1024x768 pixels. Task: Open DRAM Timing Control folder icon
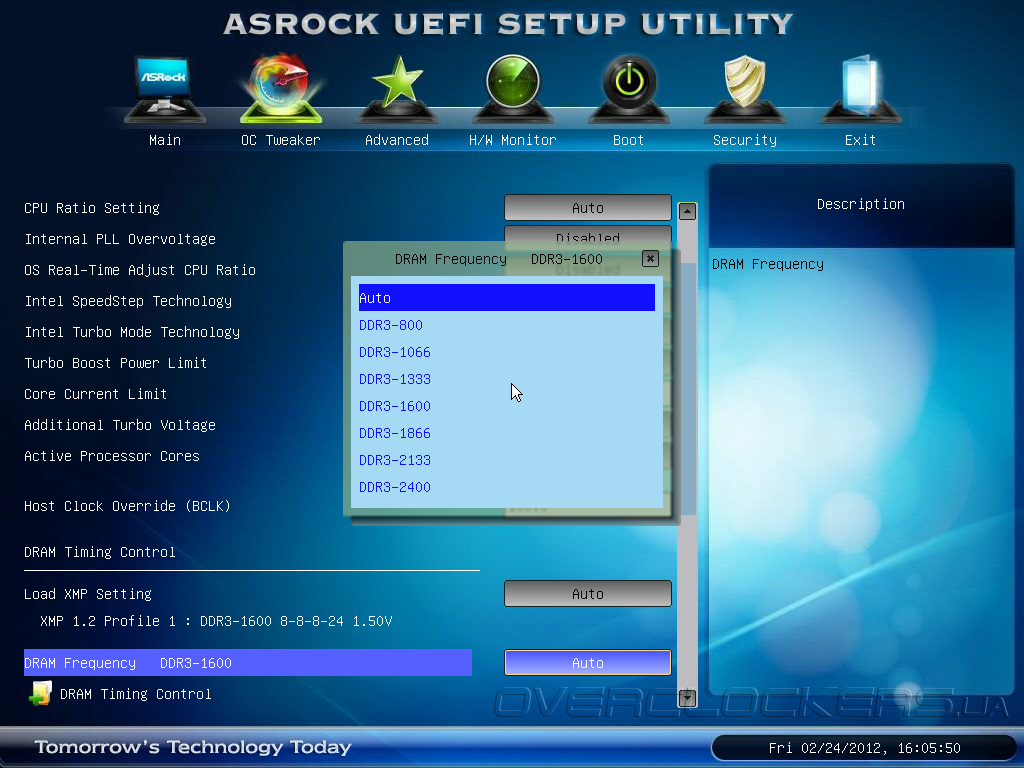(x=40, y=694)
